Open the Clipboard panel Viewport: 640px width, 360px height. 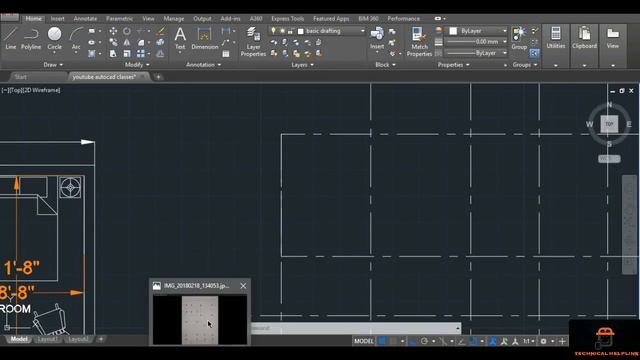pos(584,46)
